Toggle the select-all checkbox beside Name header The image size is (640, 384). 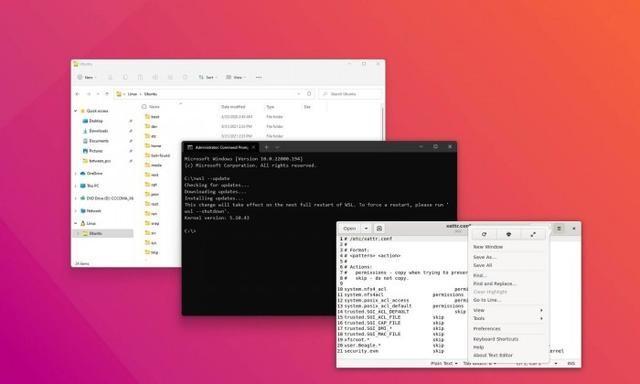pyautogui.click(x=144, y=107)
